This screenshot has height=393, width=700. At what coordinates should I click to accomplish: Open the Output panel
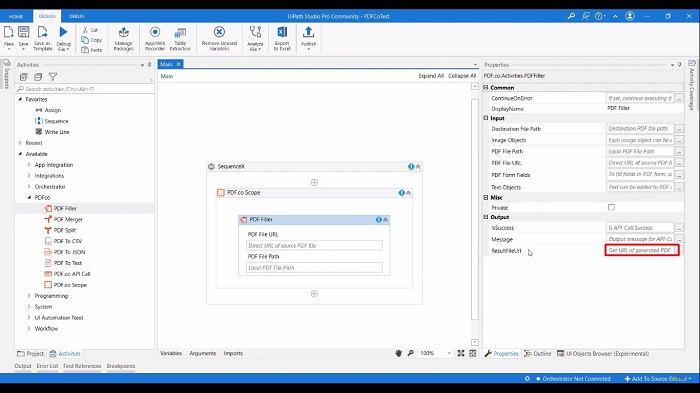point(23,366)
